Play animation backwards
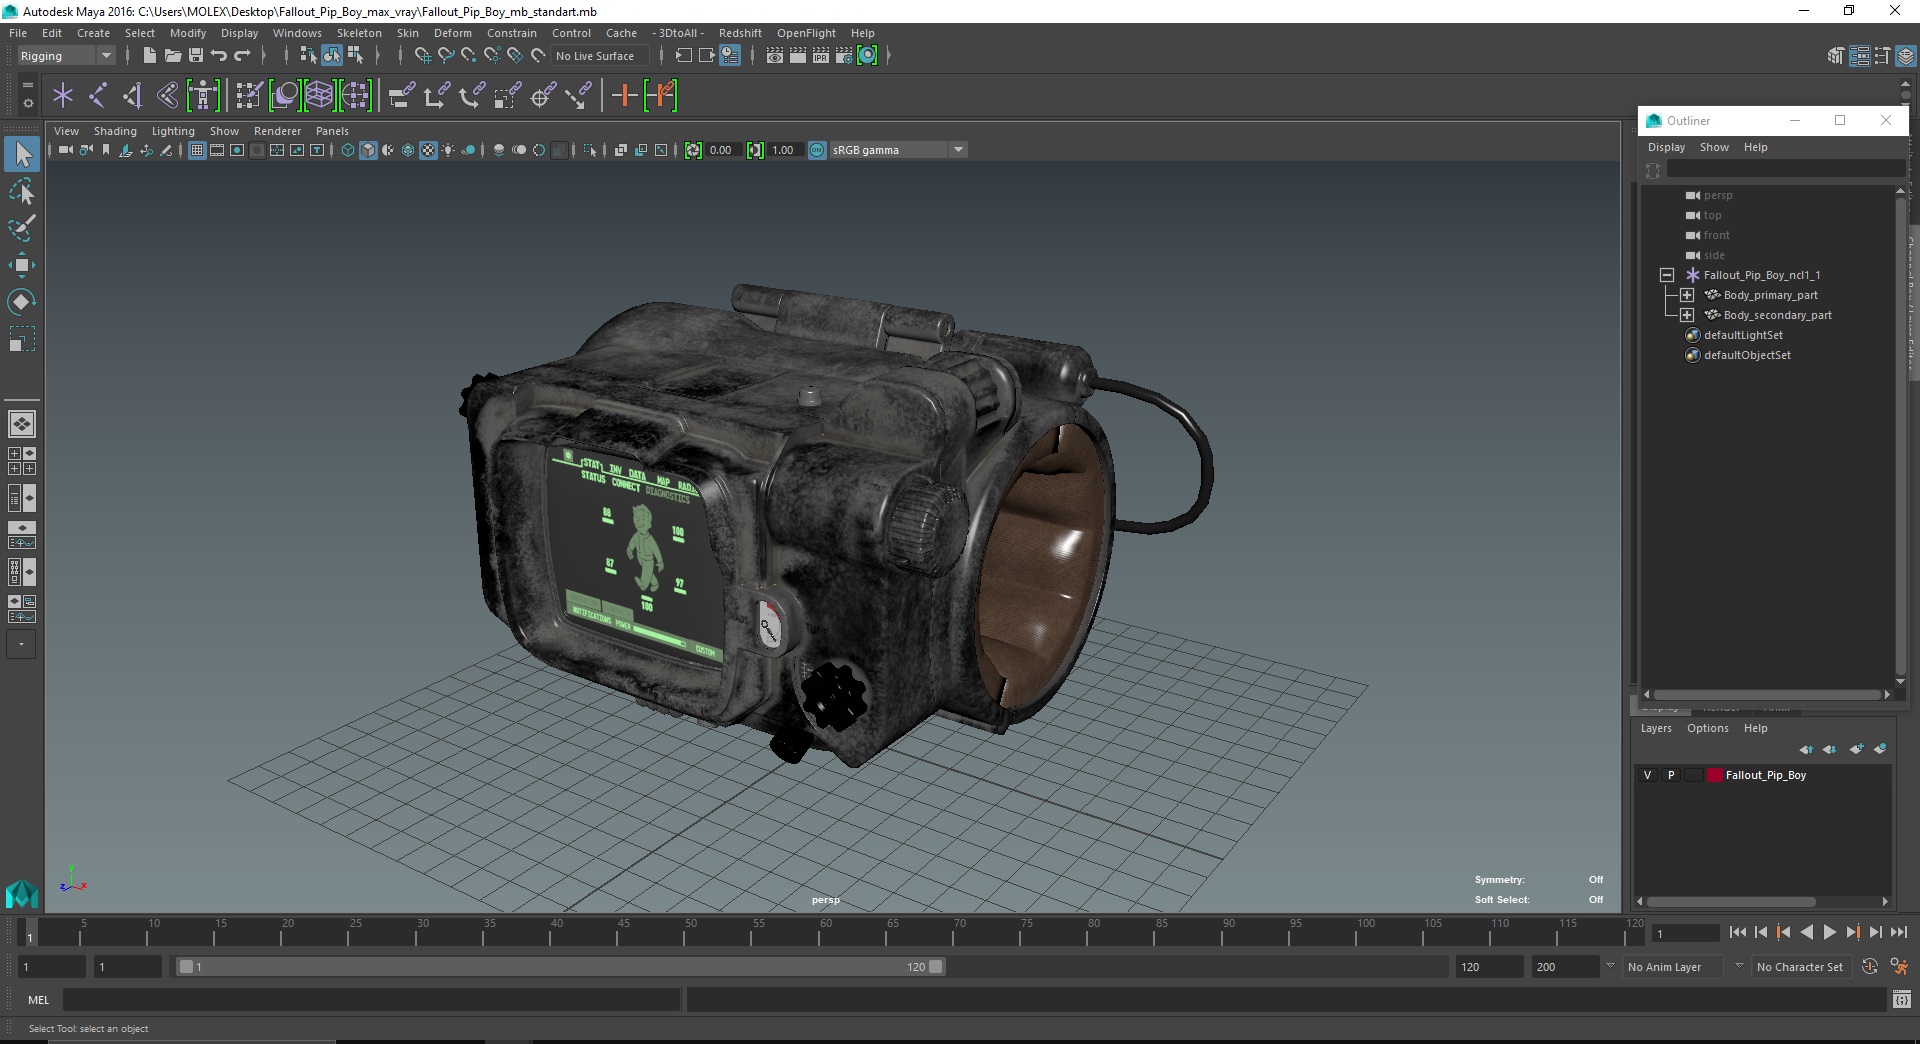This screenshot has width=1920, height=1044. (1806, 932)
